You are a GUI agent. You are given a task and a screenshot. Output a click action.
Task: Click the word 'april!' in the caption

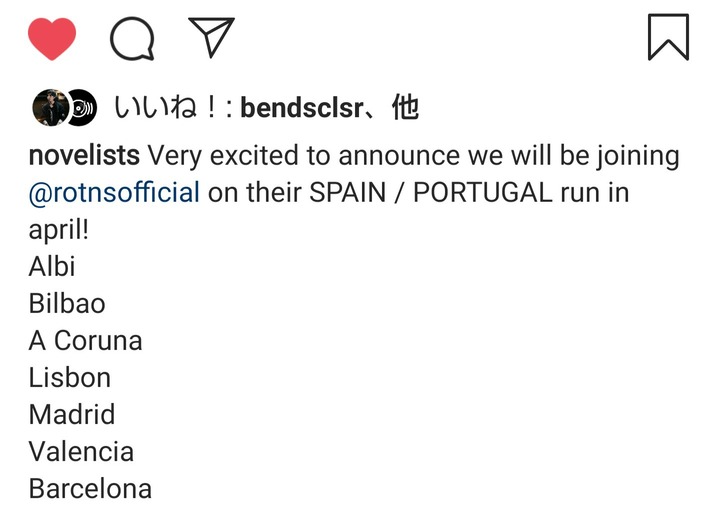tap(58, 230)
